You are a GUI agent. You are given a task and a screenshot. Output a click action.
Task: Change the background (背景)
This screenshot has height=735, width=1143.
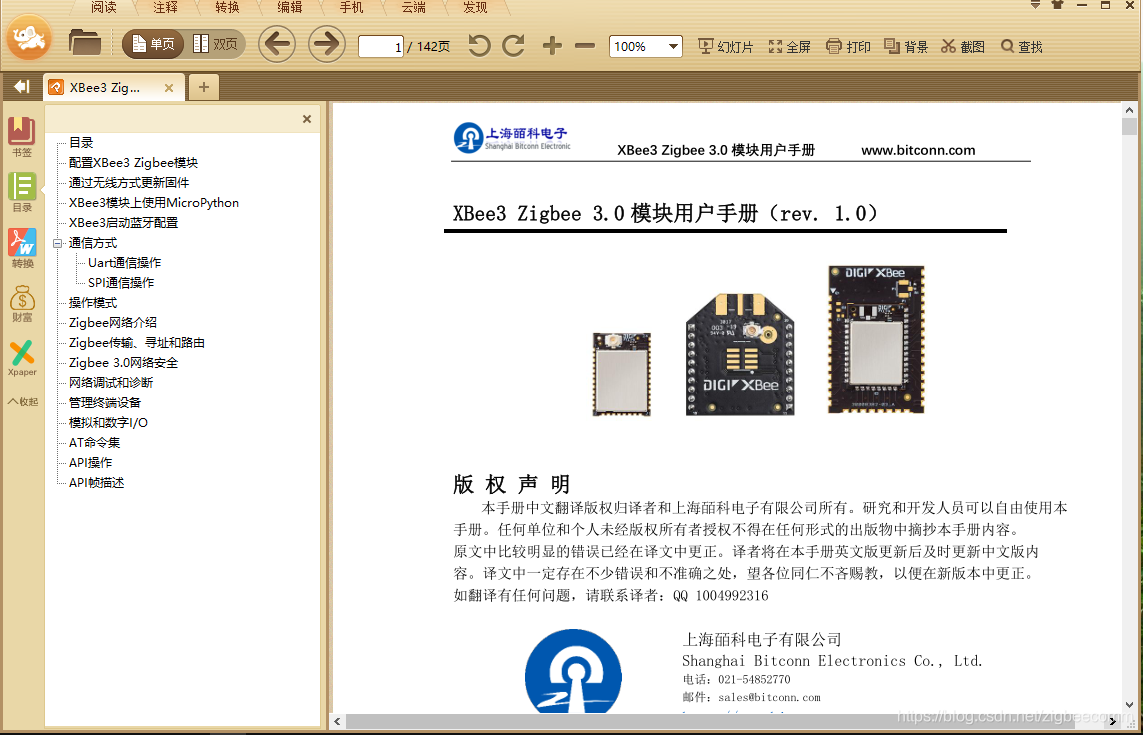click(x=906, y=47)
